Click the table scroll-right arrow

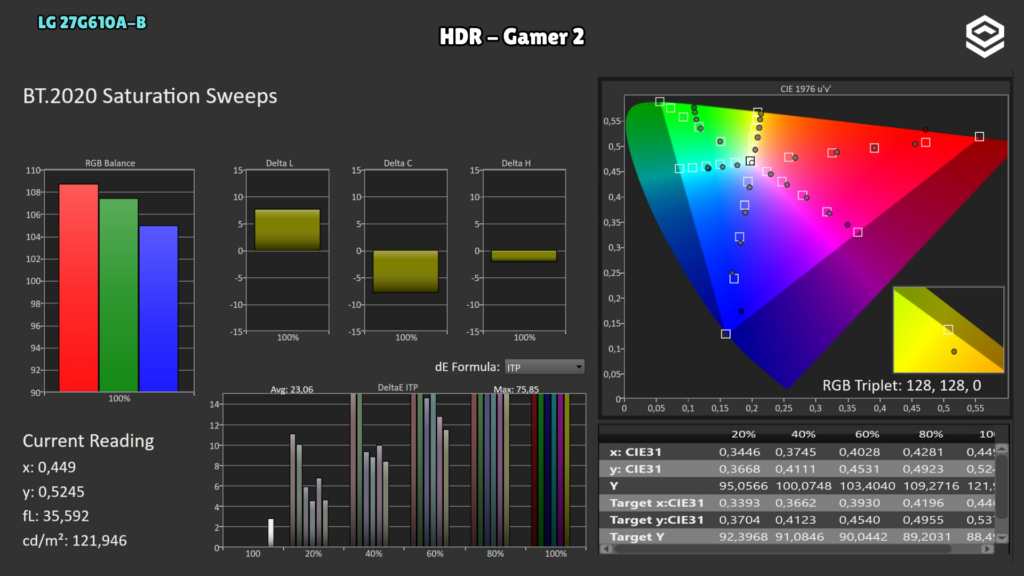pos(987,549)
